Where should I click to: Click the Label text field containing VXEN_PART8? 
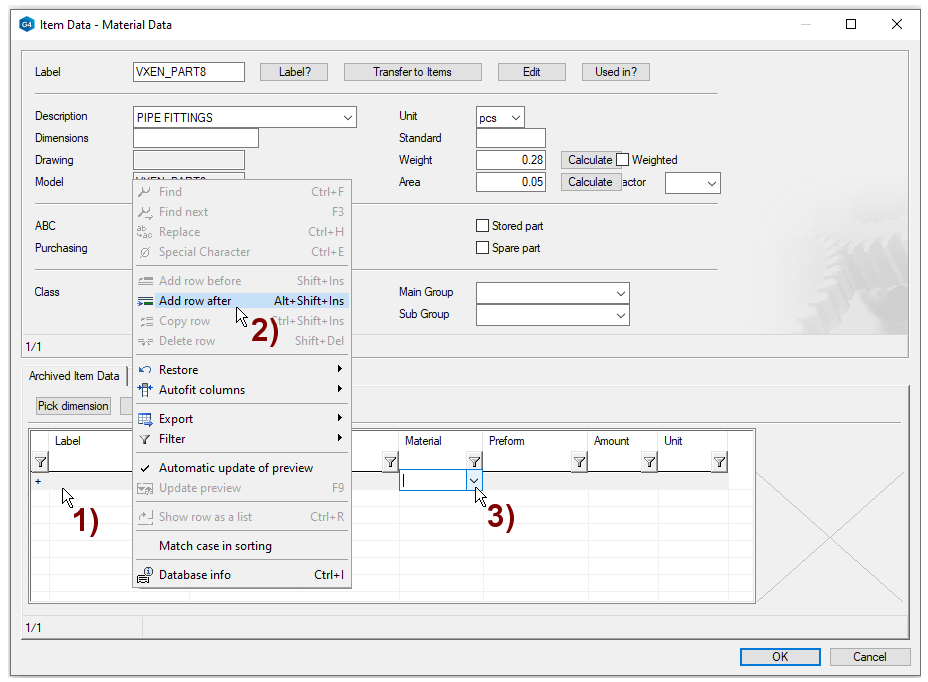pyautogui.click(x=188, y=72)
